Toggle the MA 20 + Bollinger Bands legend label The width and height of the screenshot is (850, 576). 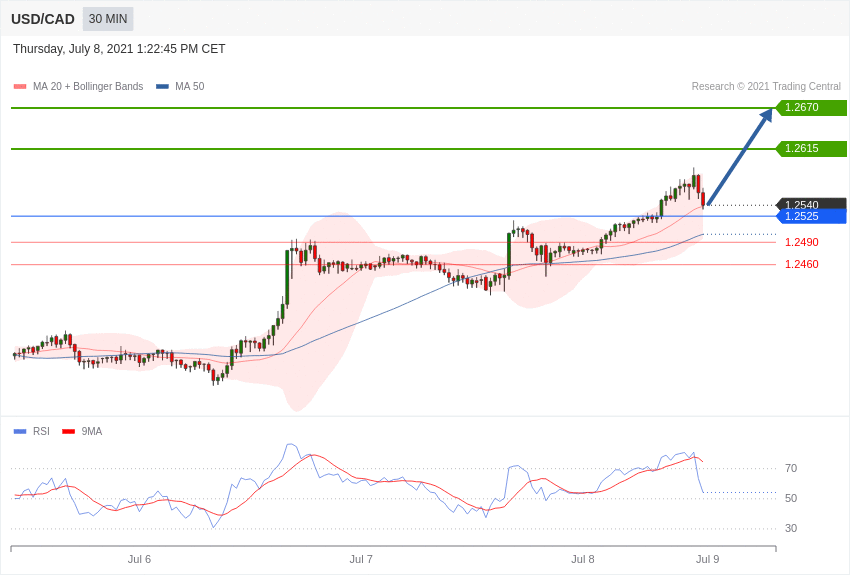pos(88,87)
